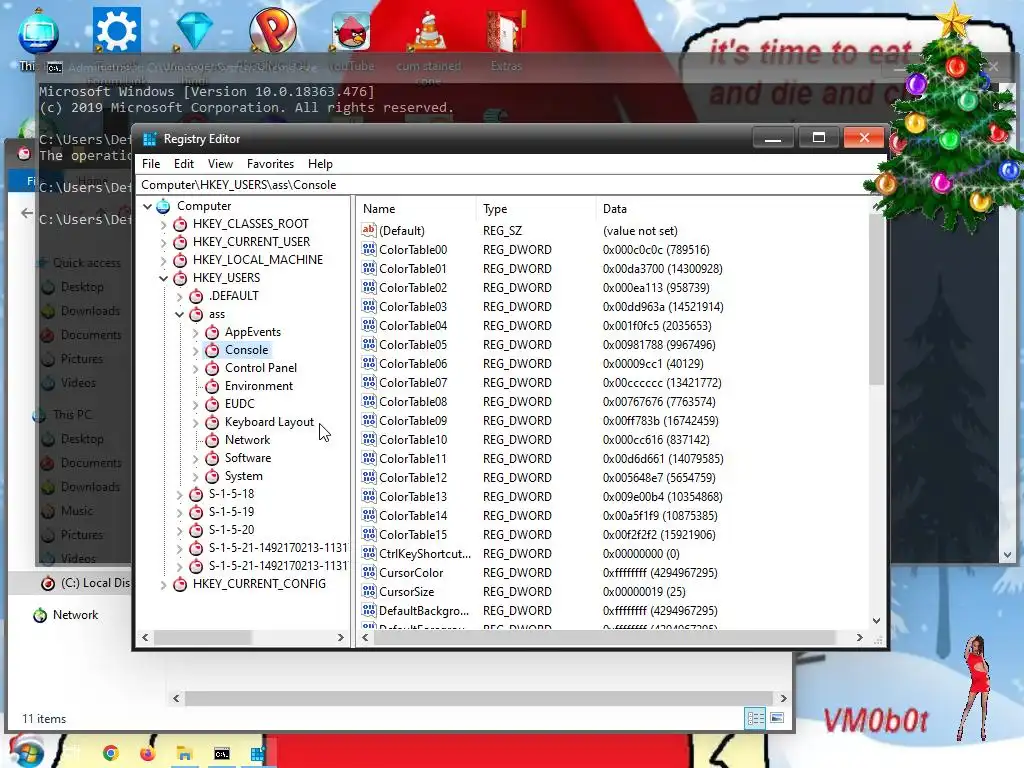Viewport: 1024px width, 768px height.
Task: Click the System key icon
Action: [x=212, y=476]
